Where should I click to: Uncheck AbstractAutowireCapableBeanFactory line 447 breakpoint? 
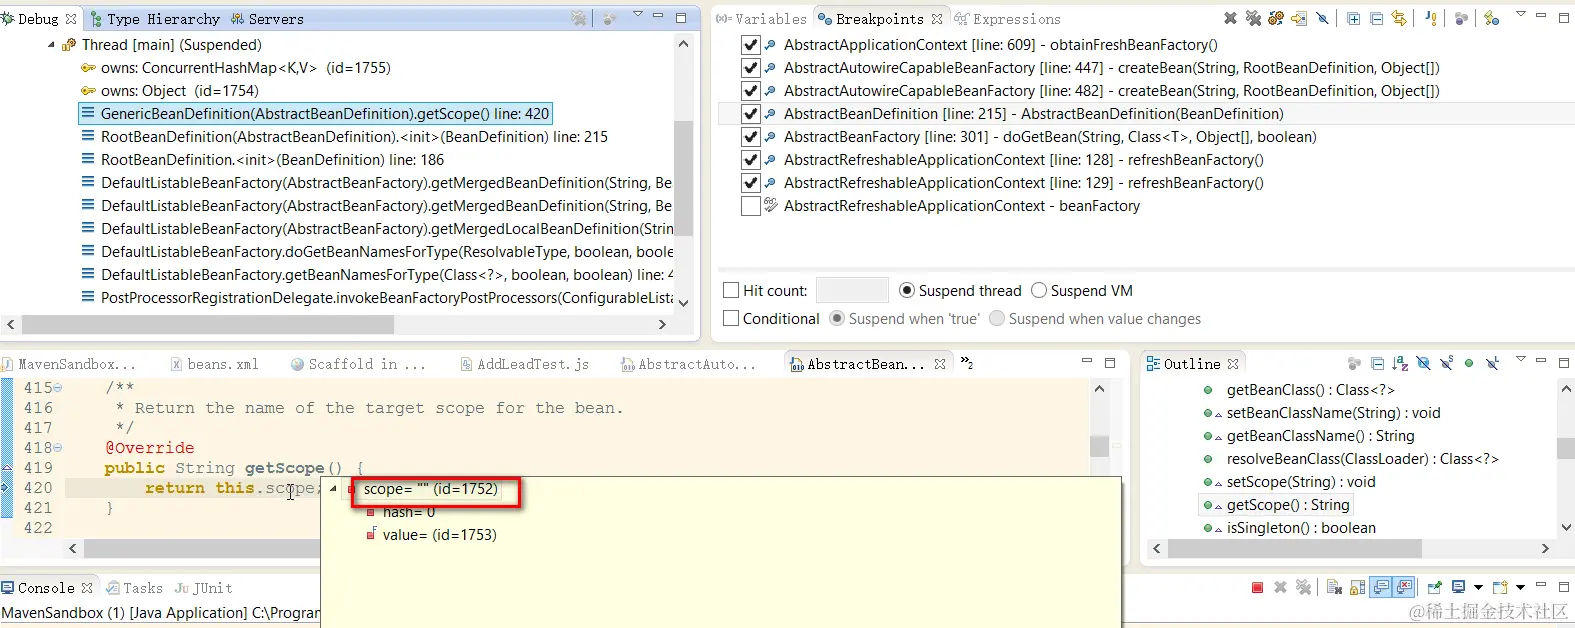[750, 68]
